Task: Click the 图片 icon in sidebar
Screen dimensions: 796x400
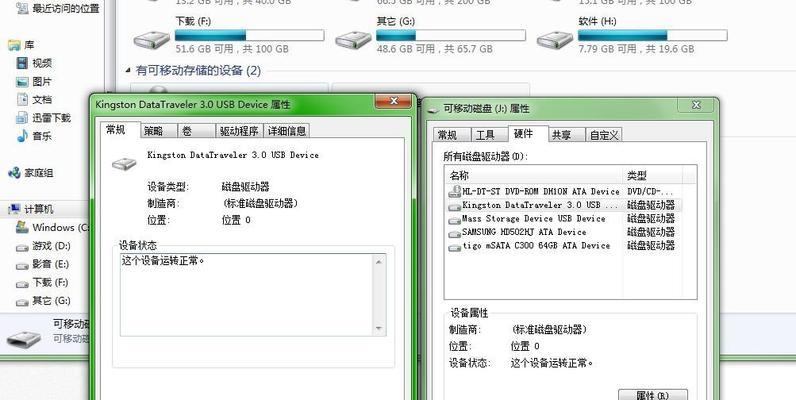Action: (x=22, y=82)
